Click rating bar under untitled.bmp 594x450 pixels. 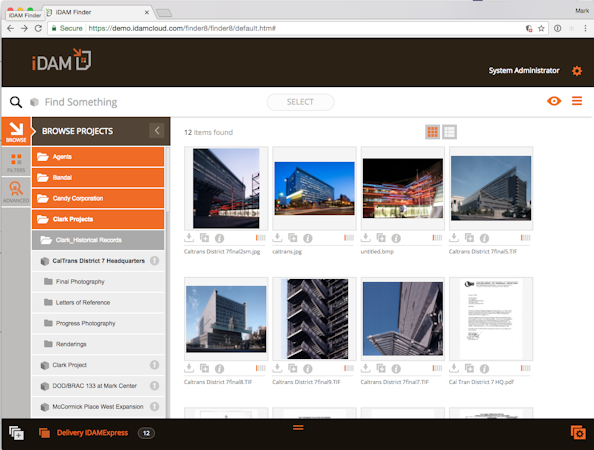(x=437, y=238)
